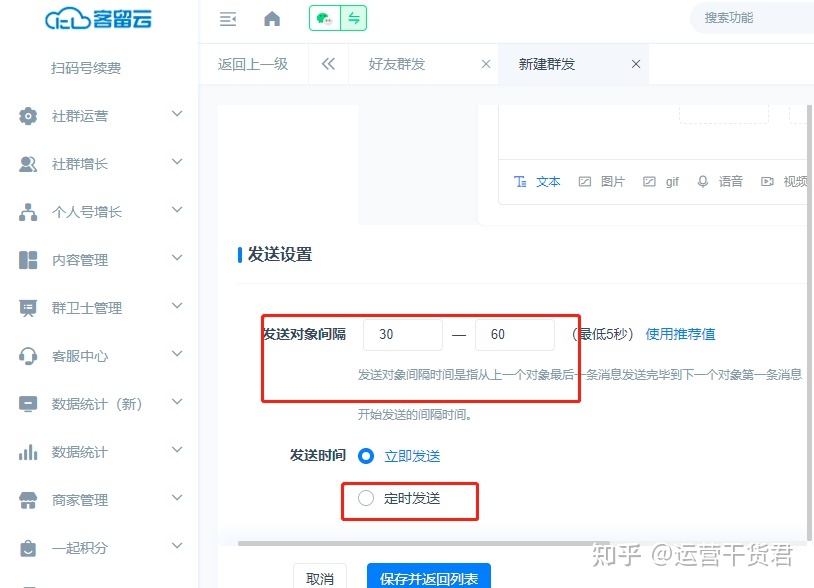This screenshot has width=814, height=588.
Task: Open 内容管理 in the sidebar
Action: pos(80,260)
